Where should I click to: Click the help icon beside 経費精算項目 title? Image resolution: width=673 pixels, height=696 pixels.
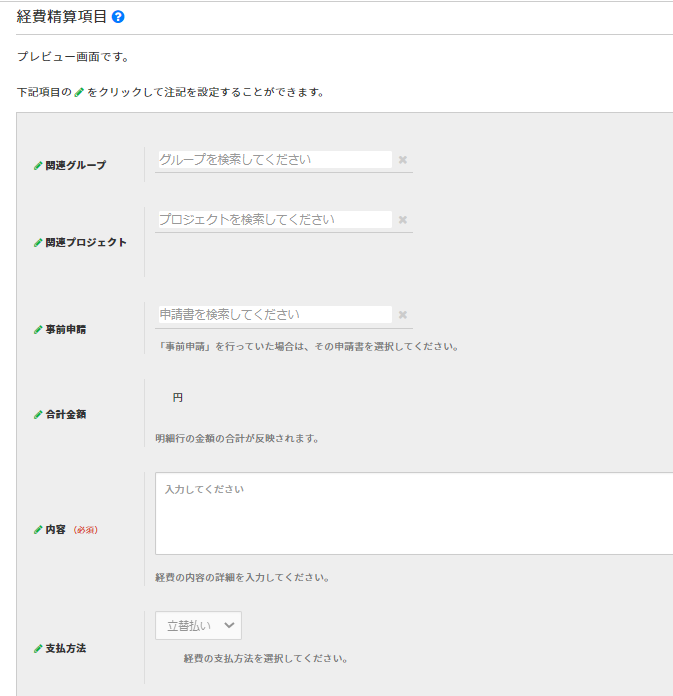[118, 18]
